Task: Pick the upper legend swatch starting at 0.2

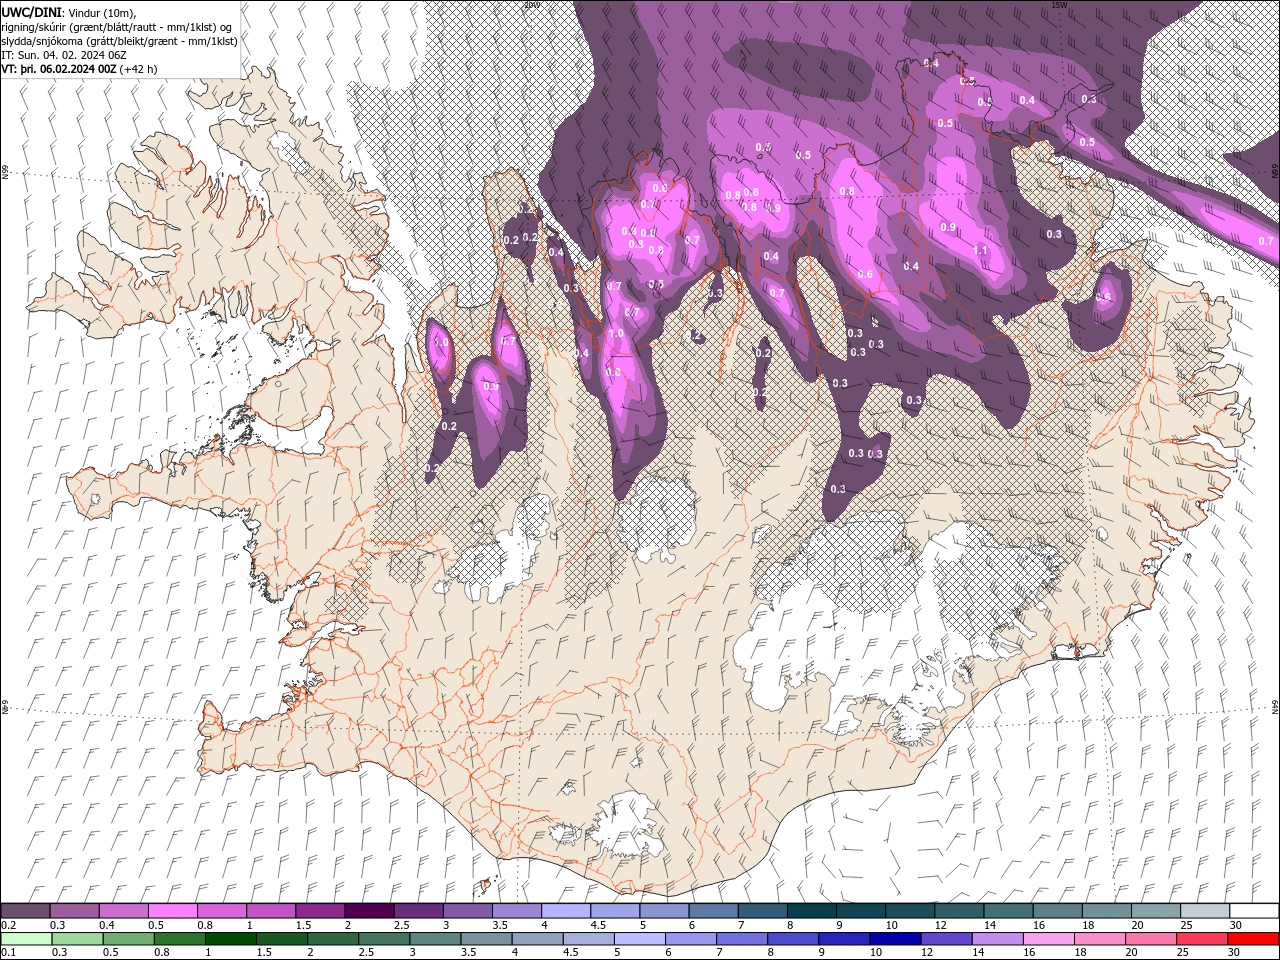Action: 25,911
